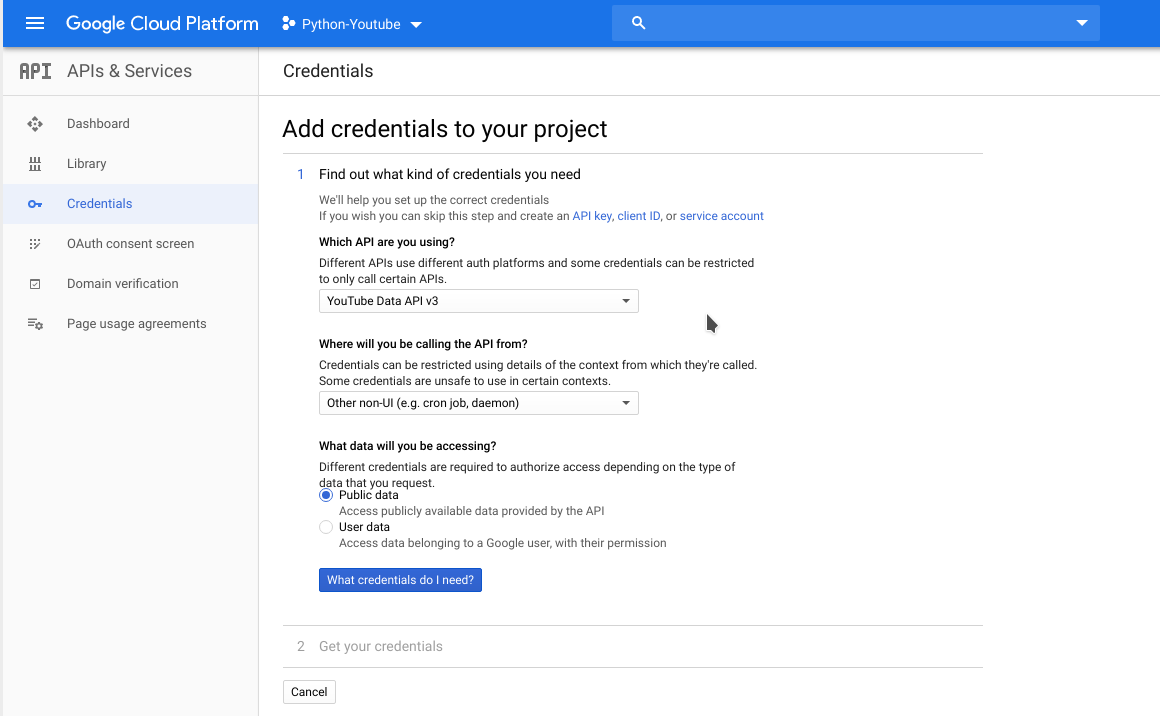This screenshot has height=716, width=1160.
Task: Click in the top search field
Action: (855, 23)
